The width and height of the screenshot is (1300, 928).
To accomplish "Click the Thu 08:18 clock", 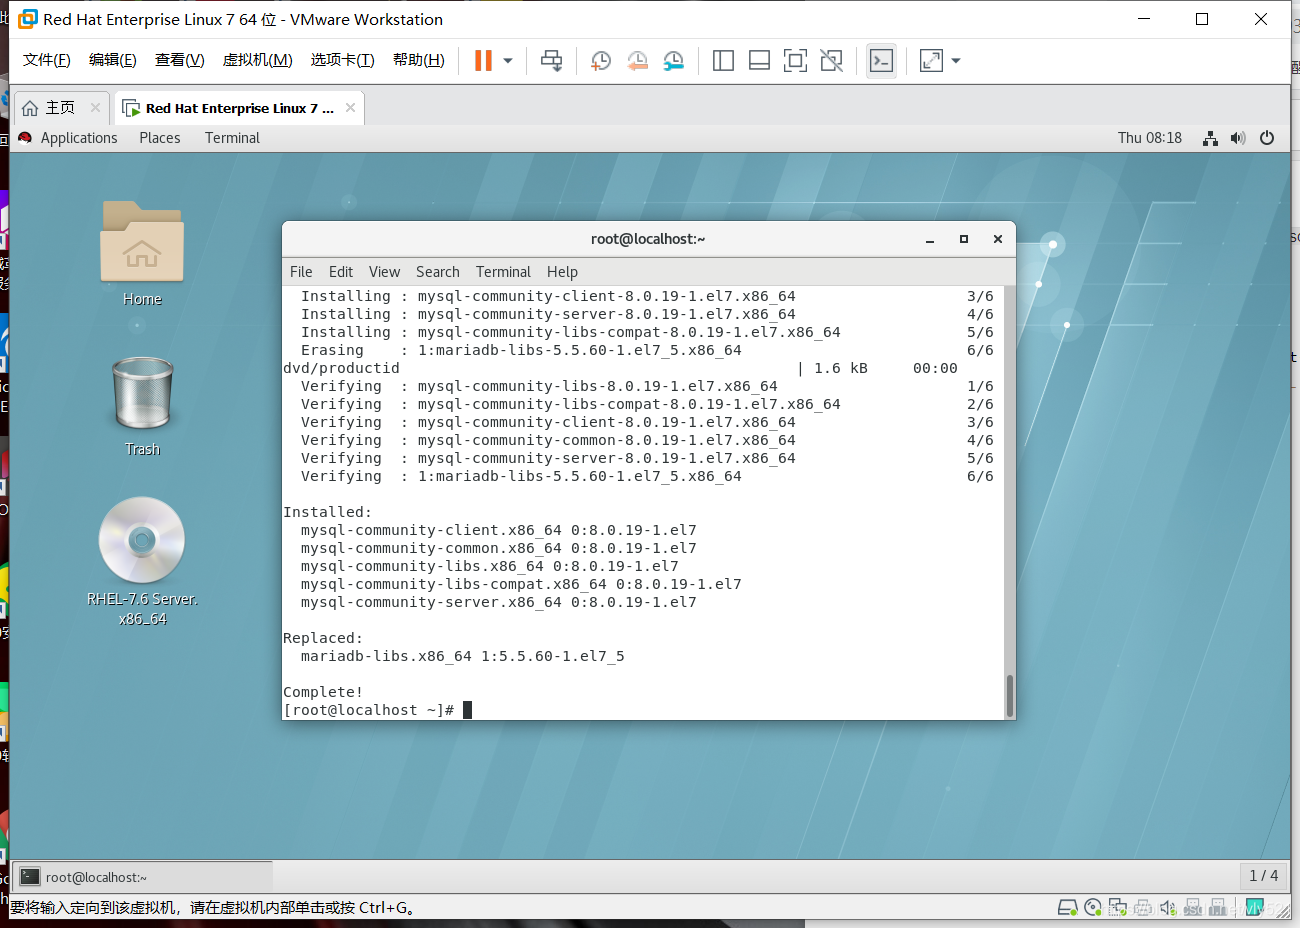I will click(x=1150, y=138).
